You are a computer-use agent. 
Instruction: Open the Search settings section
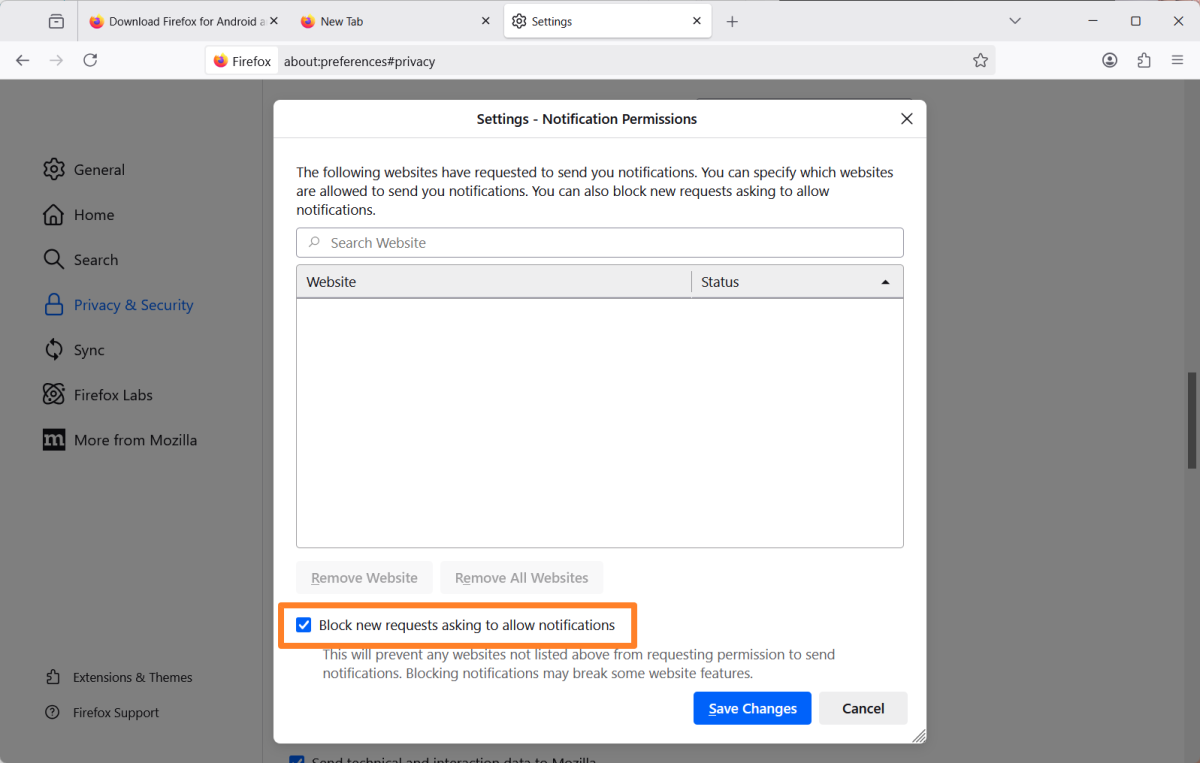click(x=96, y=259)
